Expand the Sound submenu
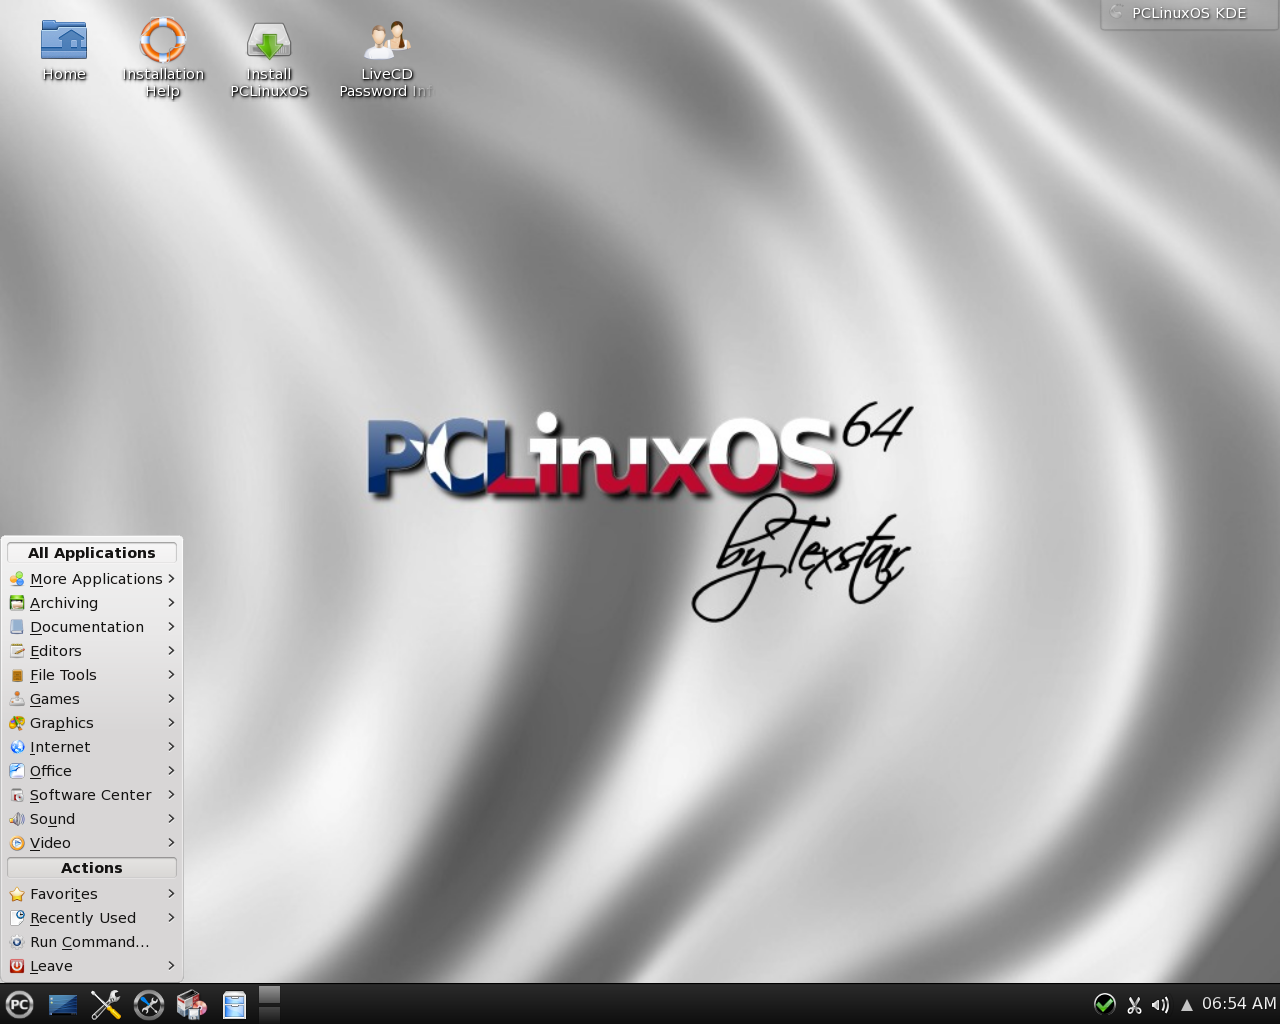 (x=92, y=819)
